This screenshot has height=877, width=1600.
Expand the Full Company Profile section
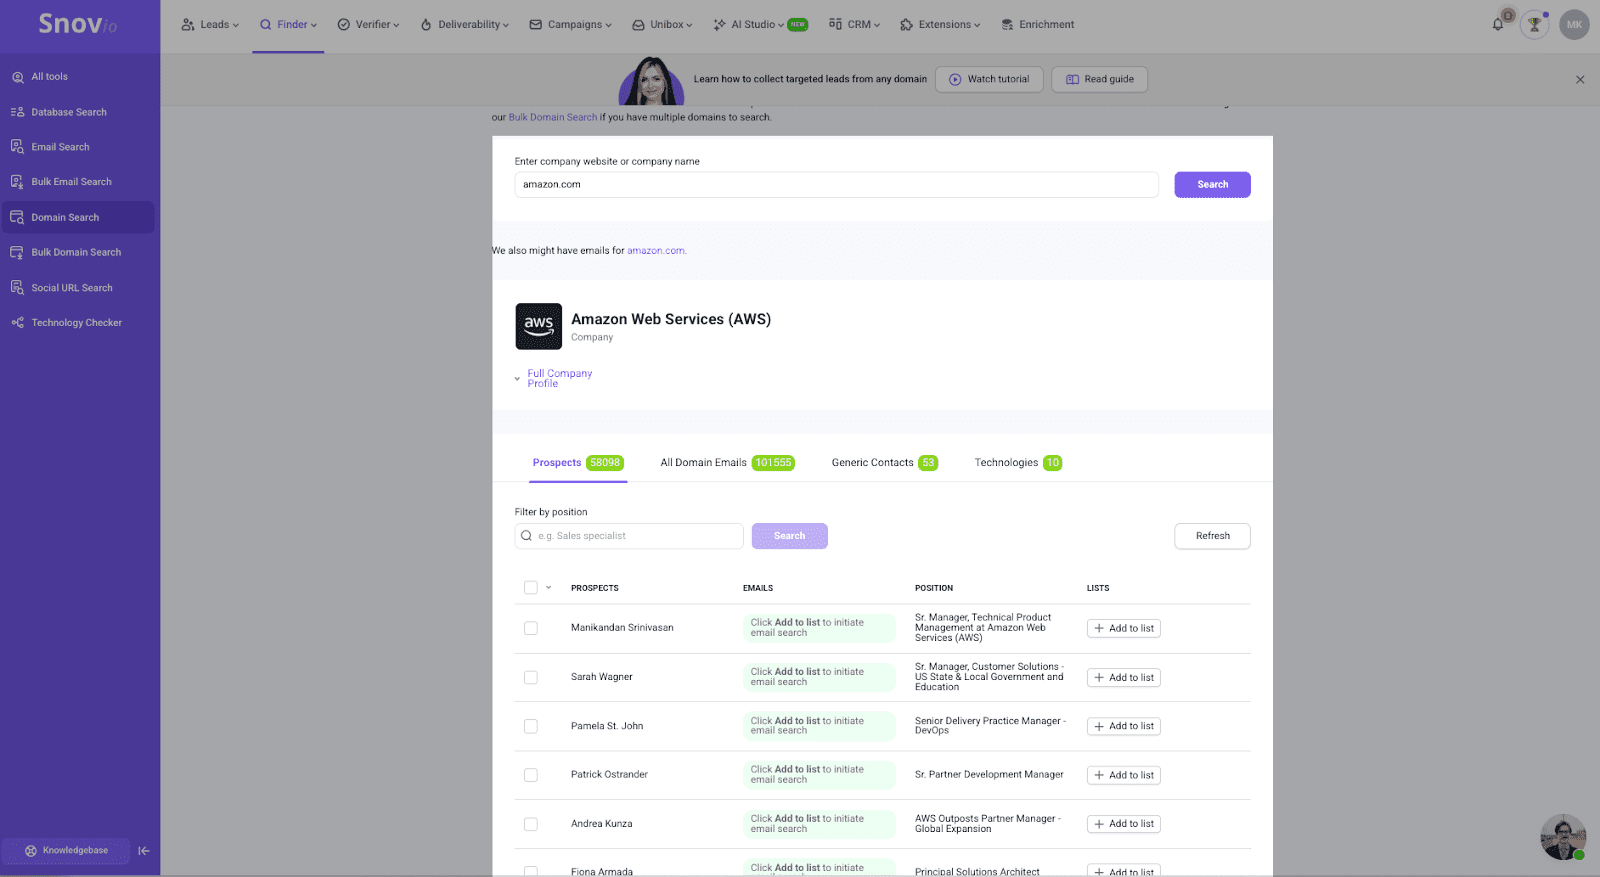pyautogui.click(x=559, y=378)
